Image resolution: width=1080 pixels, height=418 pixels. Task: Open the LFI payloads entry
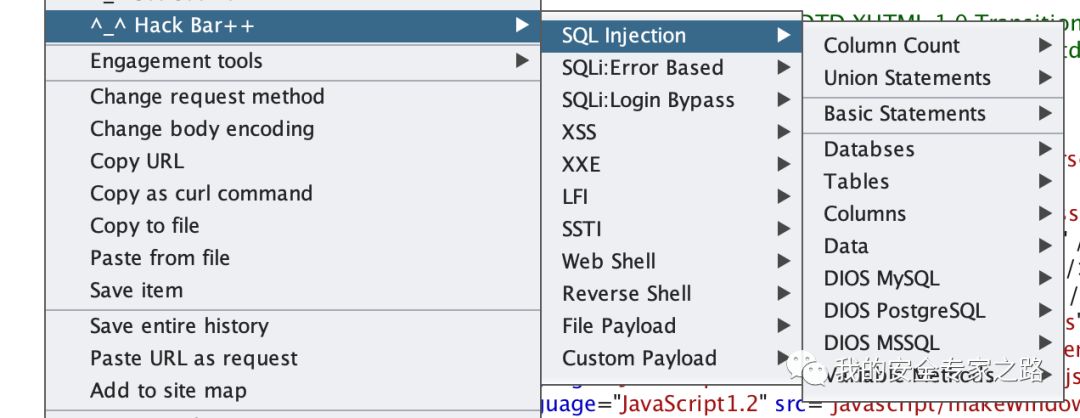point(672,196)
